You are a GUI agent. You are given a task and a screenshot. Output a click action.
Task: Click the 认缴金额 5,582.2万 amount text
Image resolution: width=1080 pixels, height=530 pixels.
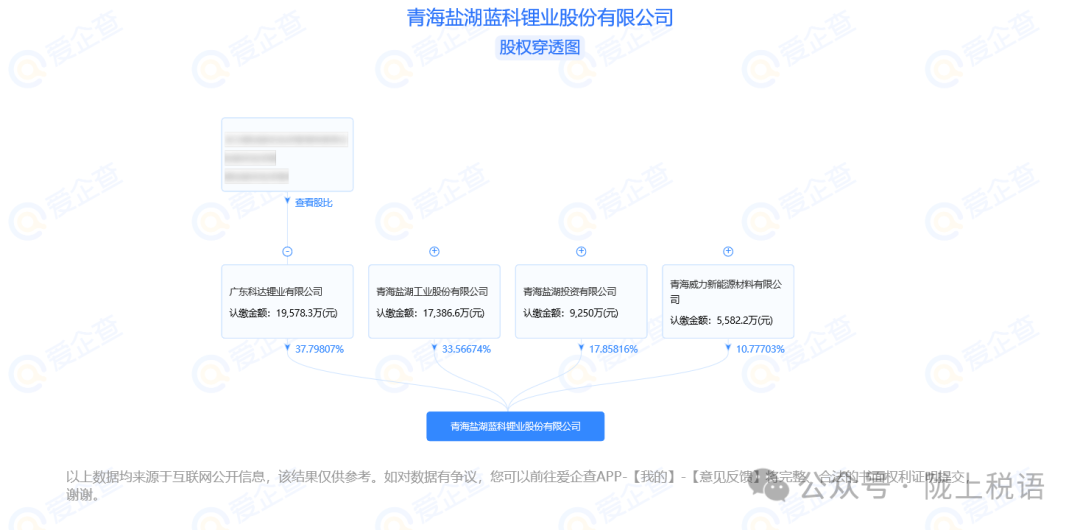(720, 320)
